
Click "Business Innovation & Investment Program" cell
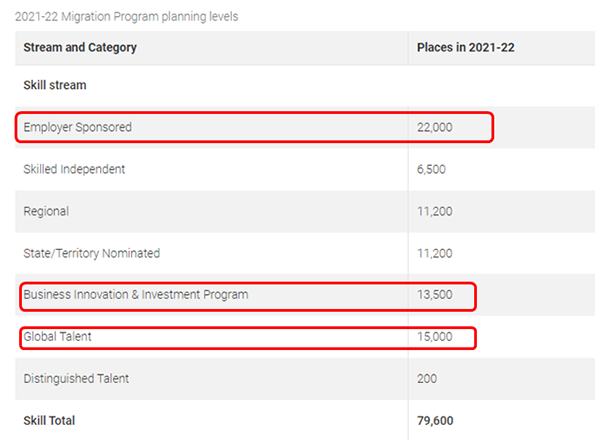coord(135,295)
